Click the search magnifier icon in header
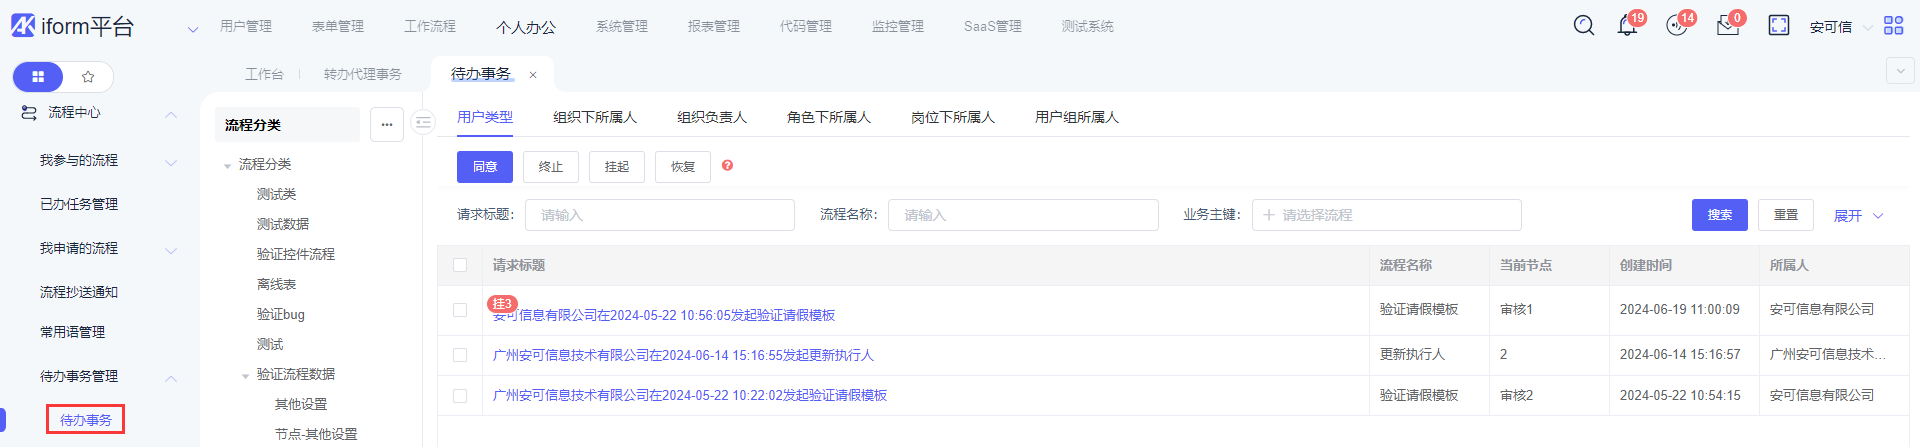1920x447 pixels. 1583,26
